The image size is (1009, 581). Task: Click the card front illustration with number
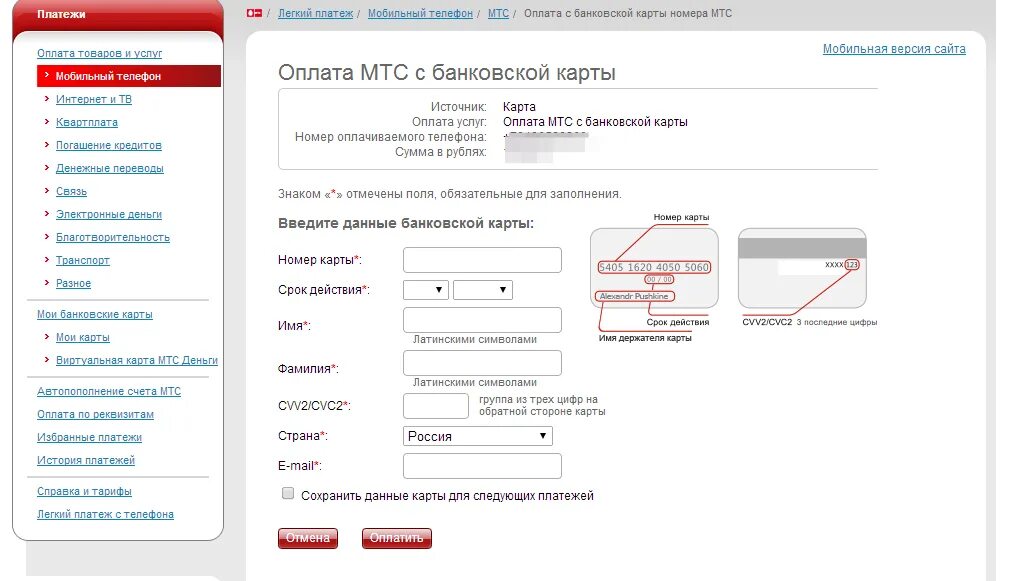click(x=654, y=268)
